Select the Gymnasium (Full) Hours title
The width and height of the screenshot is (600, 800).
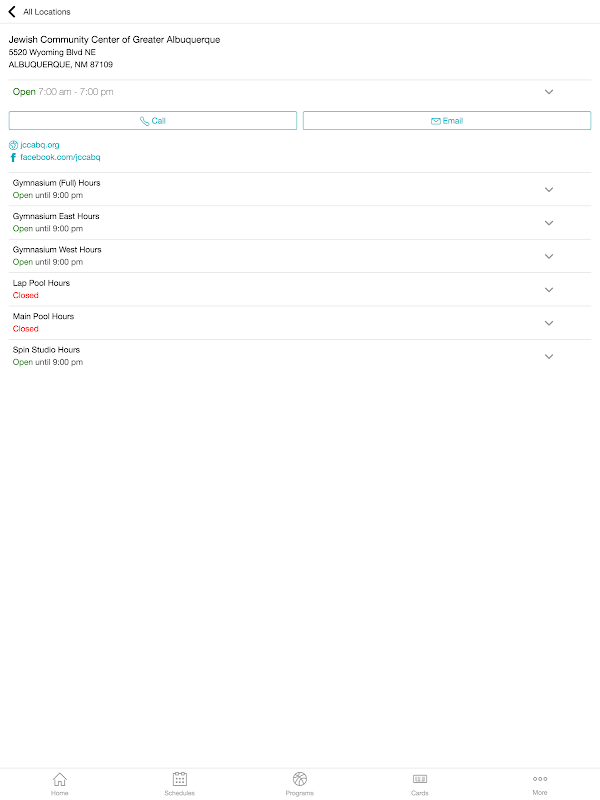coord(57,183)
